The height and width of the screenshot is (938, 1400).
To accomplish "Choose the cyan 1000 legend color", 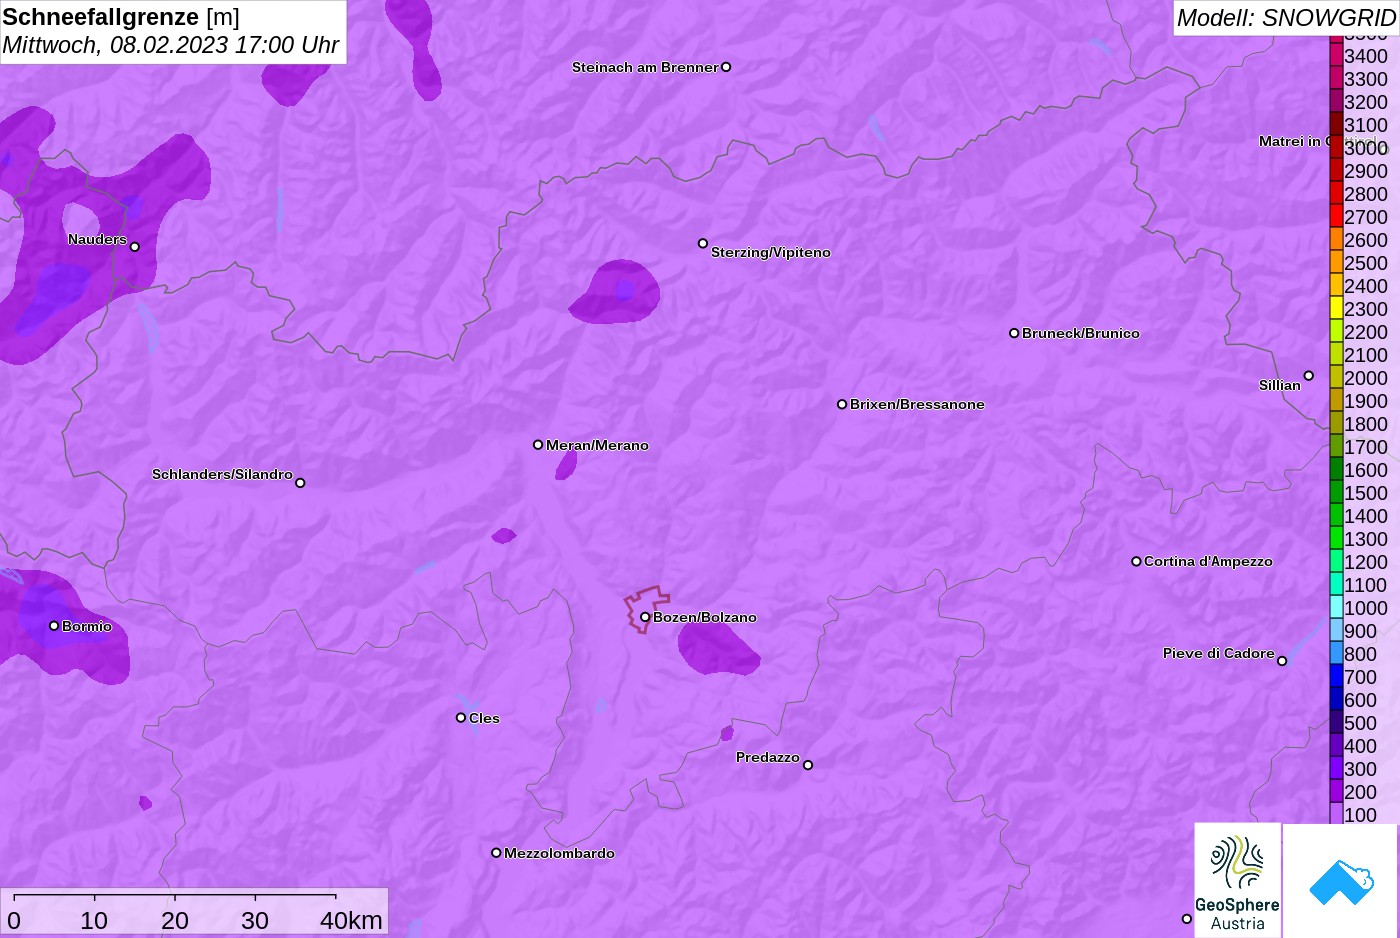I will 1336,607.
